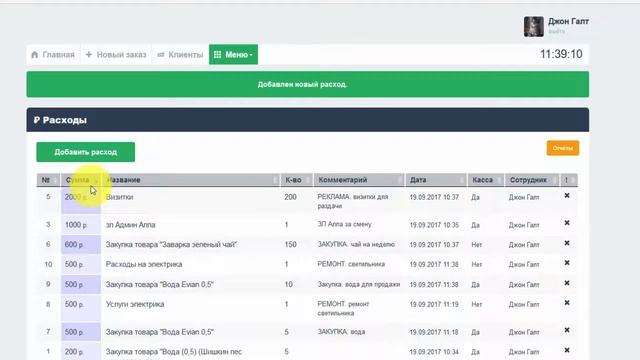Delete expense number 9 Вода Evian row

(567, 283)
